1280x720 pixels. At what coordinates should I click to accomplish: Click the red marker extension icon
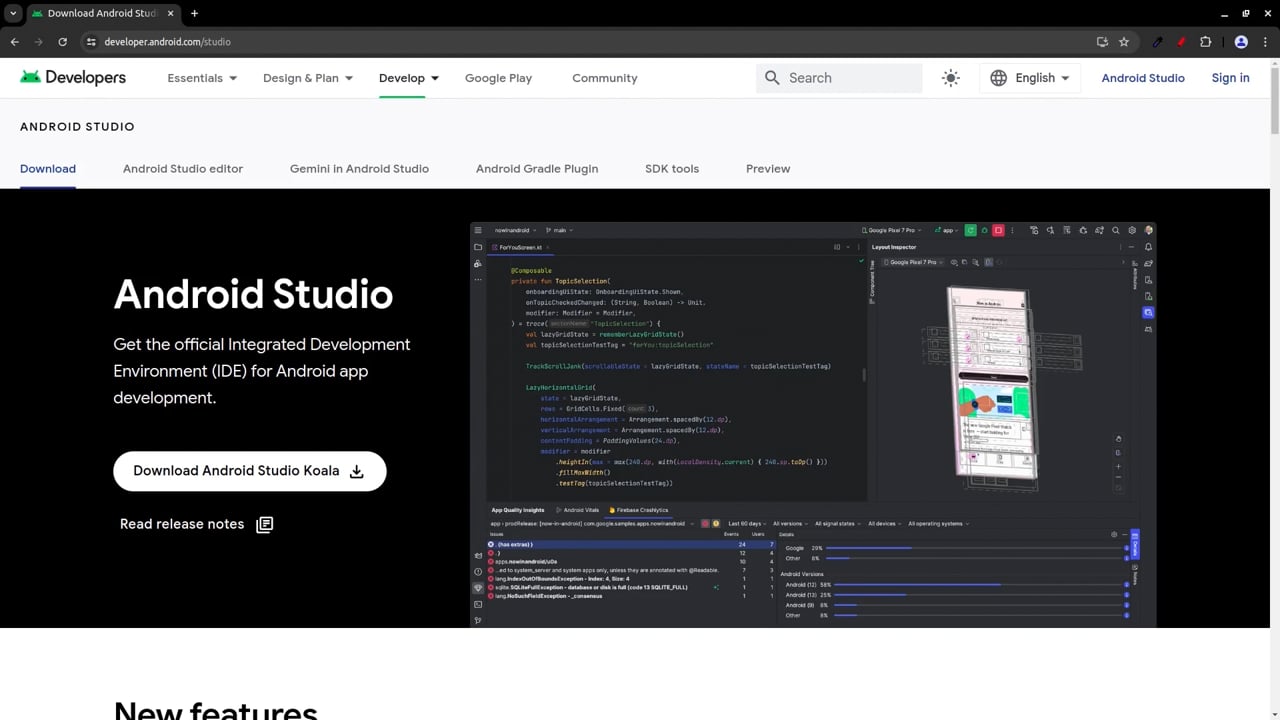click(1181, 42)
